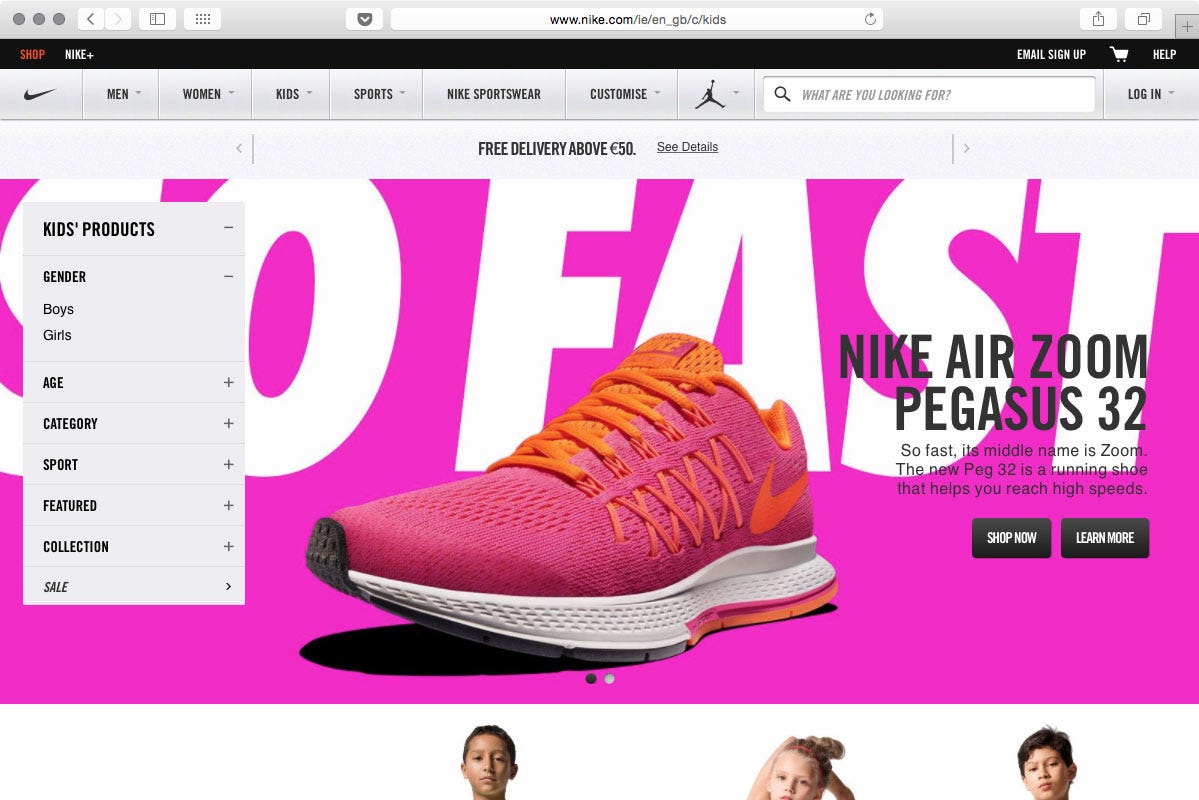
Task: Expand the Age filter section
Action: (x=229, y=382)
